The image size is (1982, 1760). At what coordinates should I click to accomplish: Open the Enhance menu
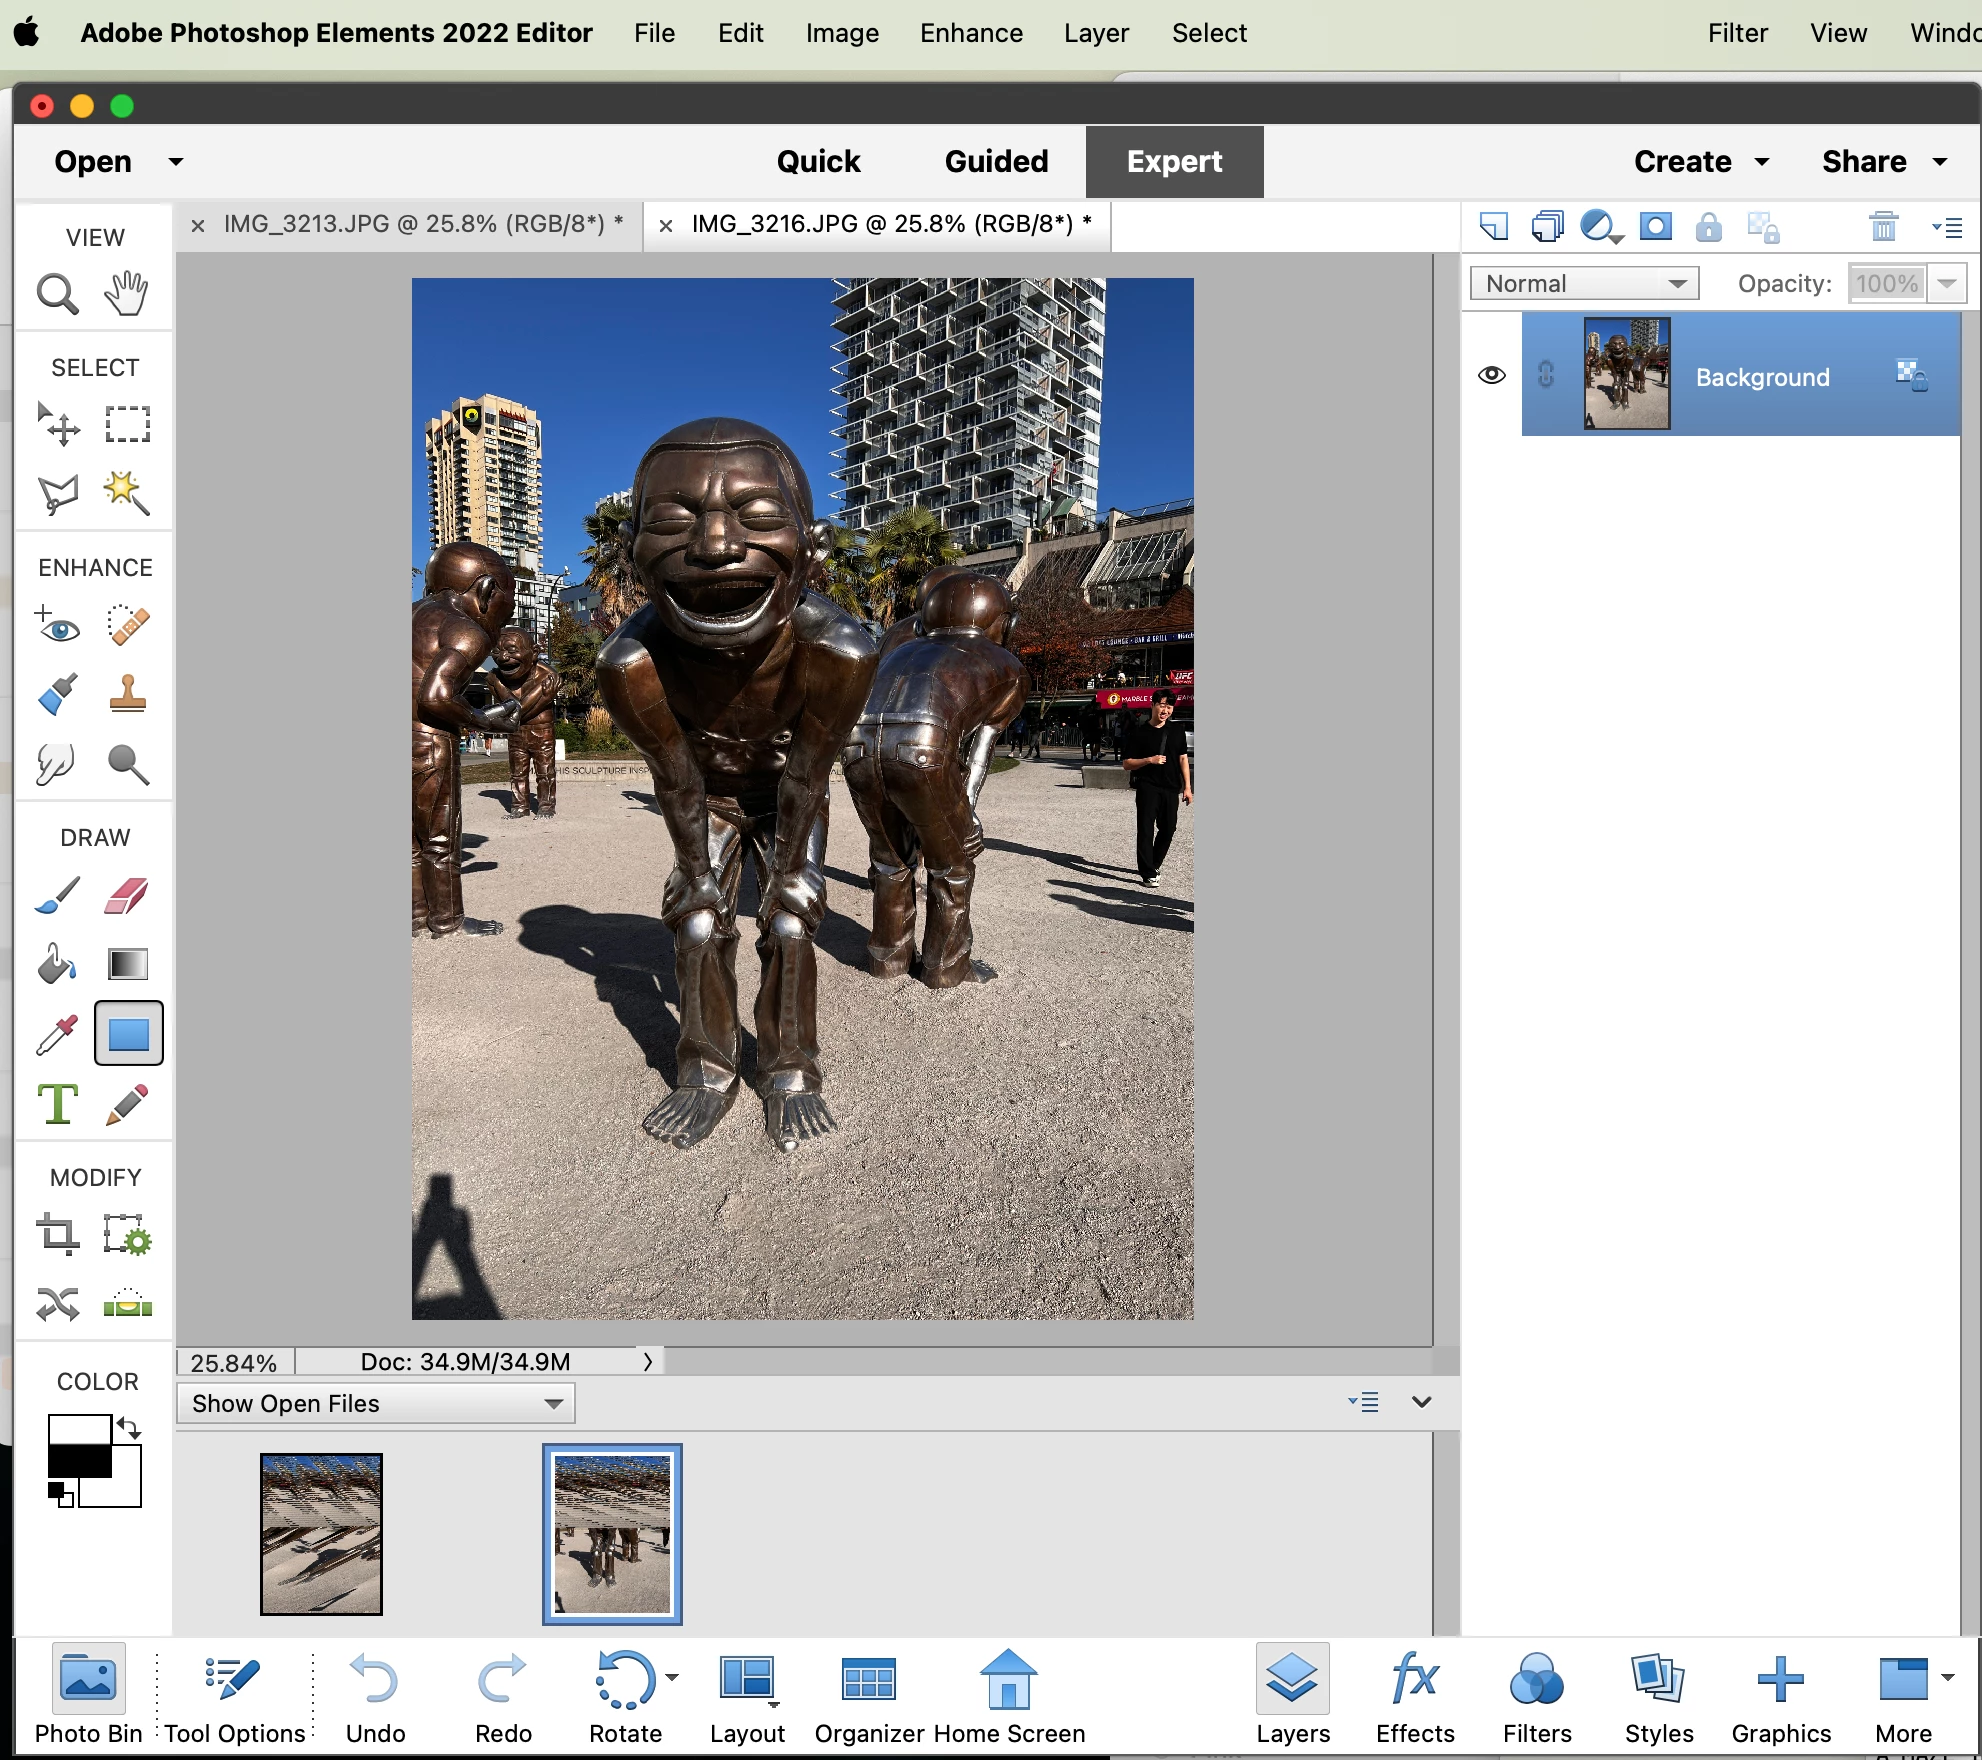point(971,33)
